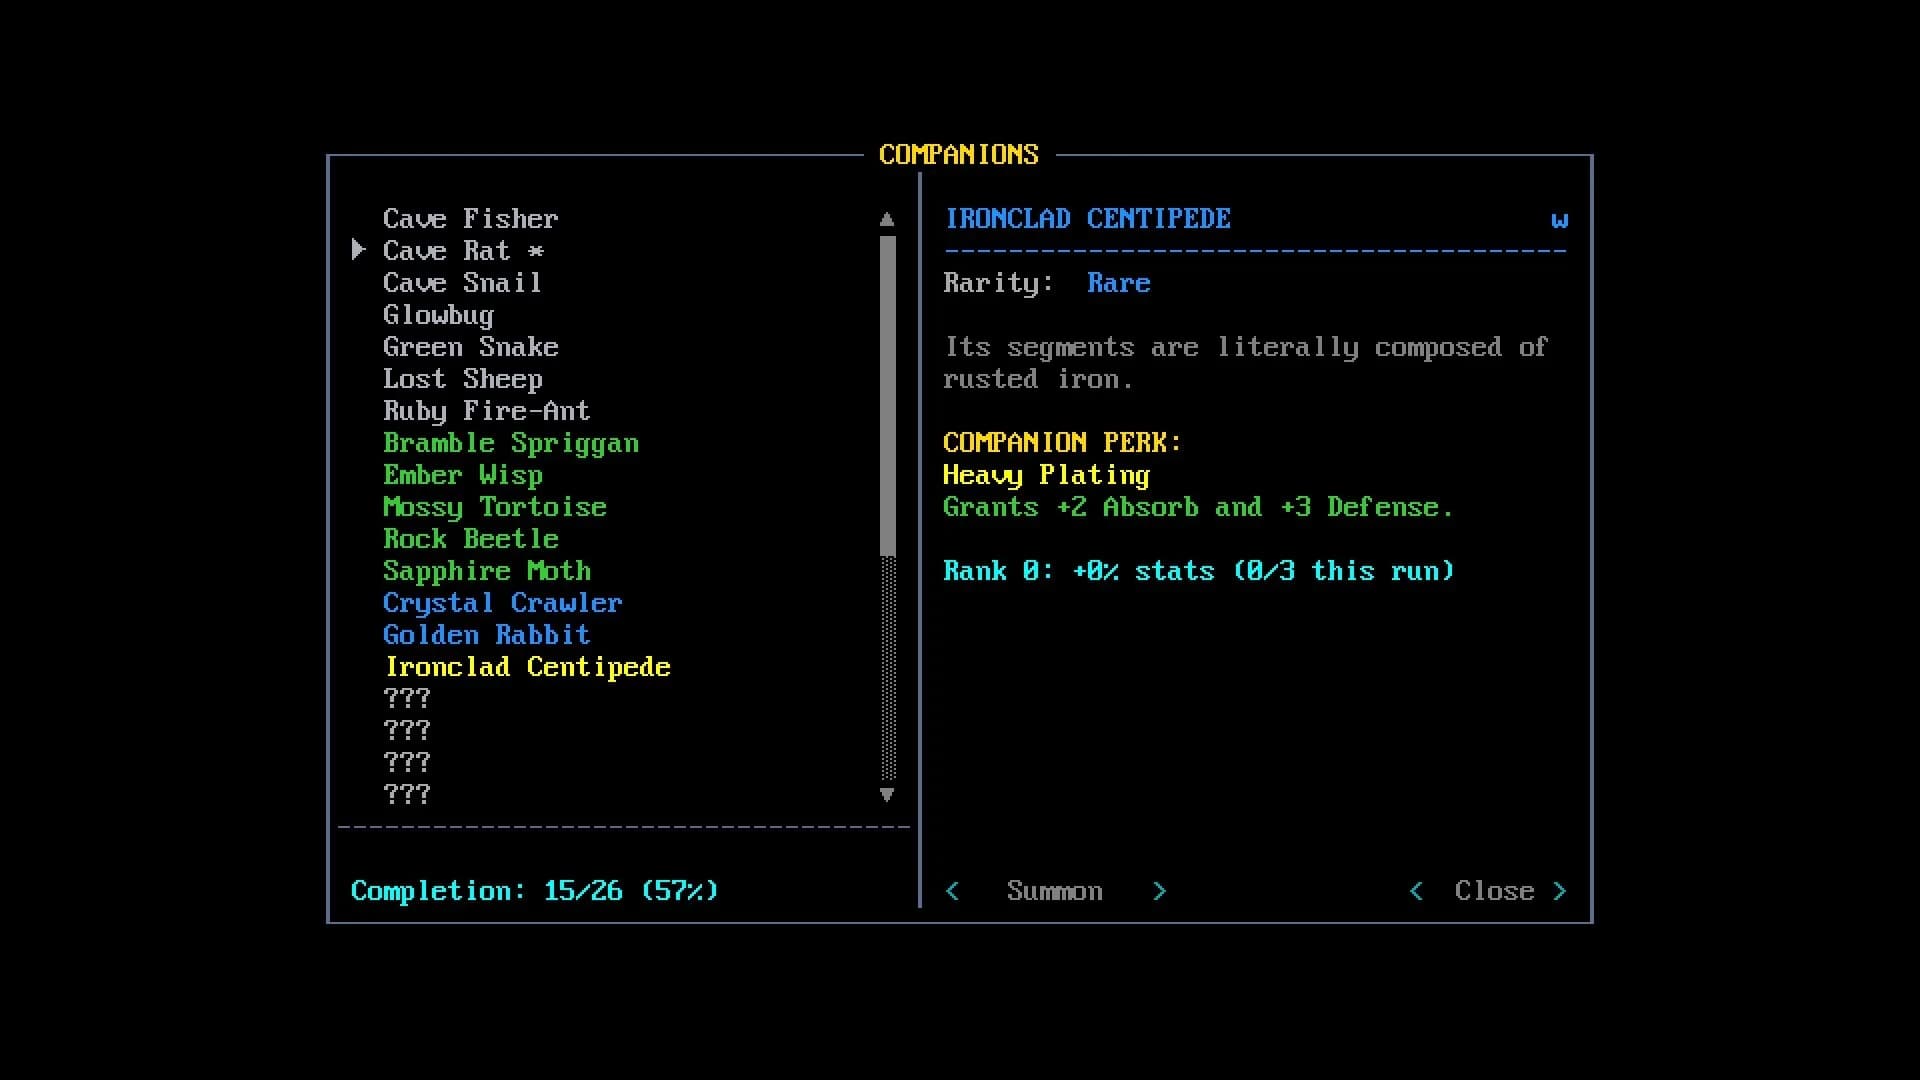Click the right arrow beside Summon
Screen dimensions: 1920x1080
coord(1159,891)
